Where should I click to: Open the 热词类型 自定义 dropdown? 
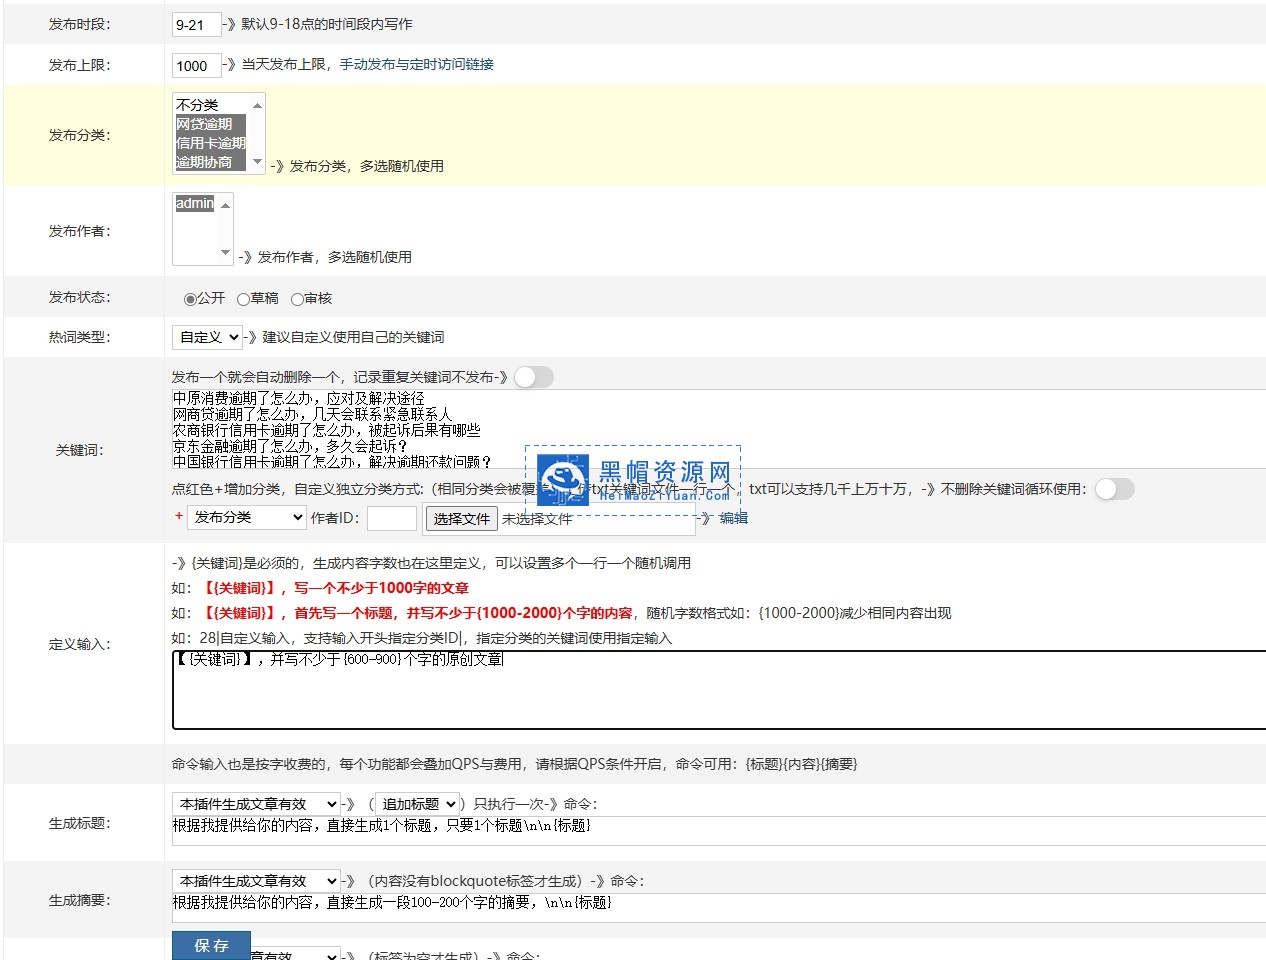[x=207, y=337]
